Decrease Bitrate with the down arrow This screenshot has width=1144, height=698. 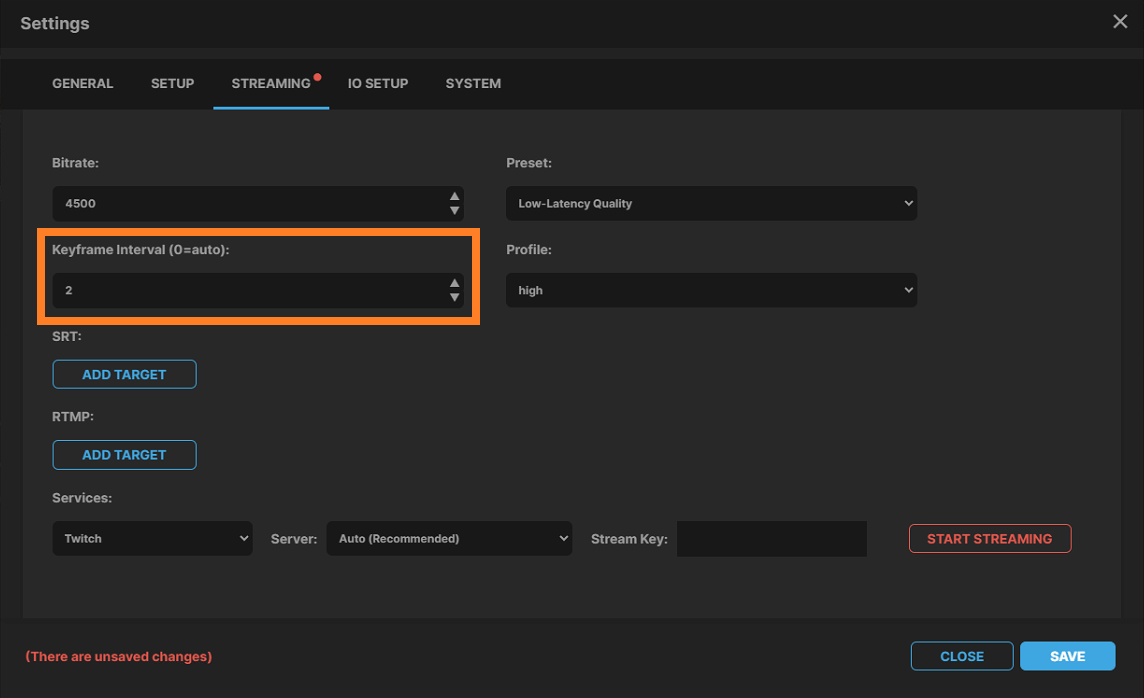[455, 211]
